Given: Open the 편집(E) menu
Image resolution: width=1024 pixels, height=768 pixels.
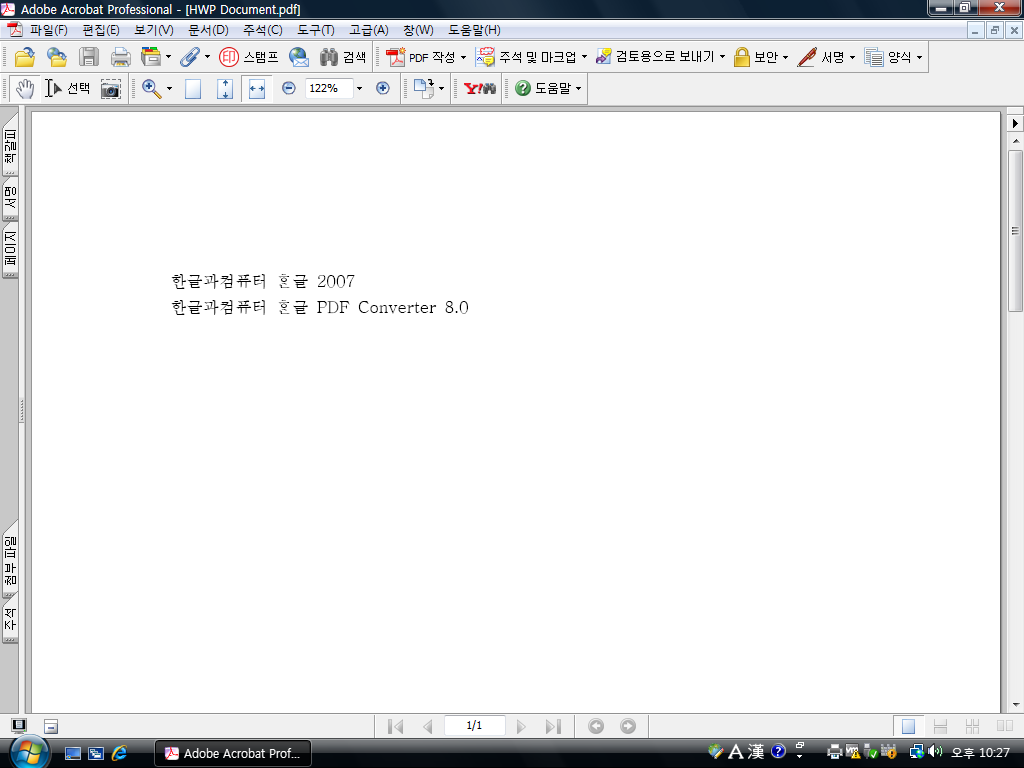Looking at the screenshot, I should [x=101, y=30].
